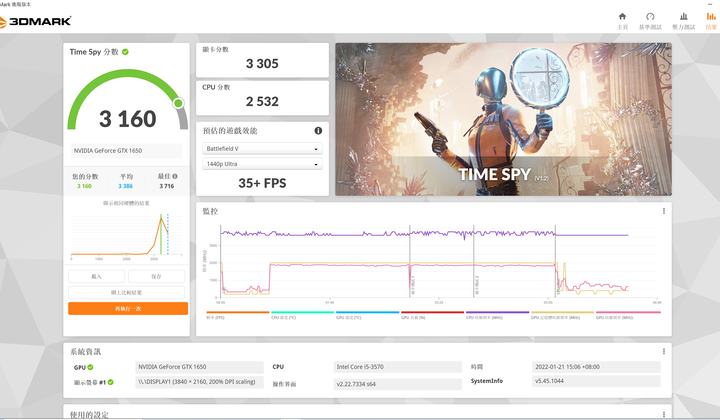The height and width of the screenshot is (420, 720).
Task: Click the green Time Spy score checkmark
Action: coord(125,52)
